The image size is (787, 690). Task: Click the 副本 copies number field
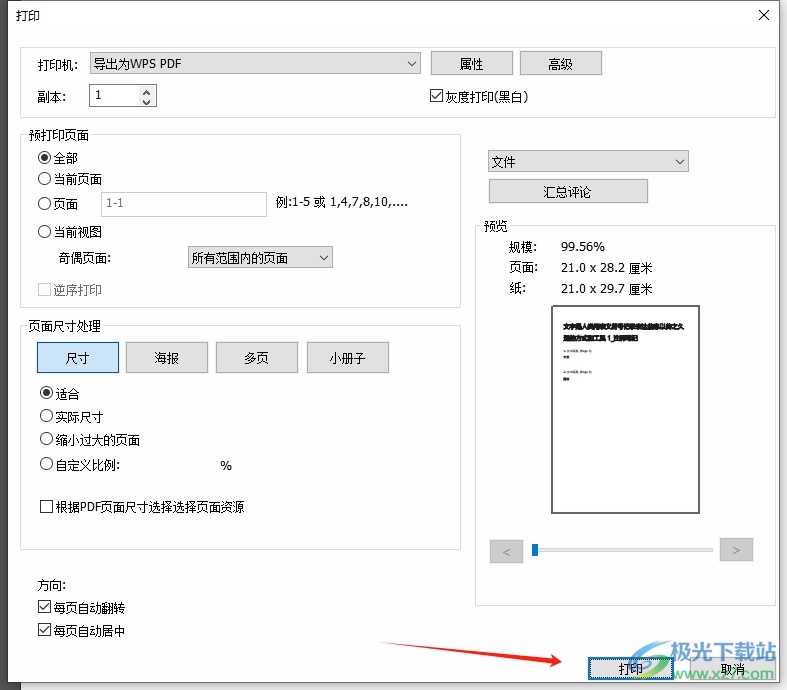pos(114,95)
